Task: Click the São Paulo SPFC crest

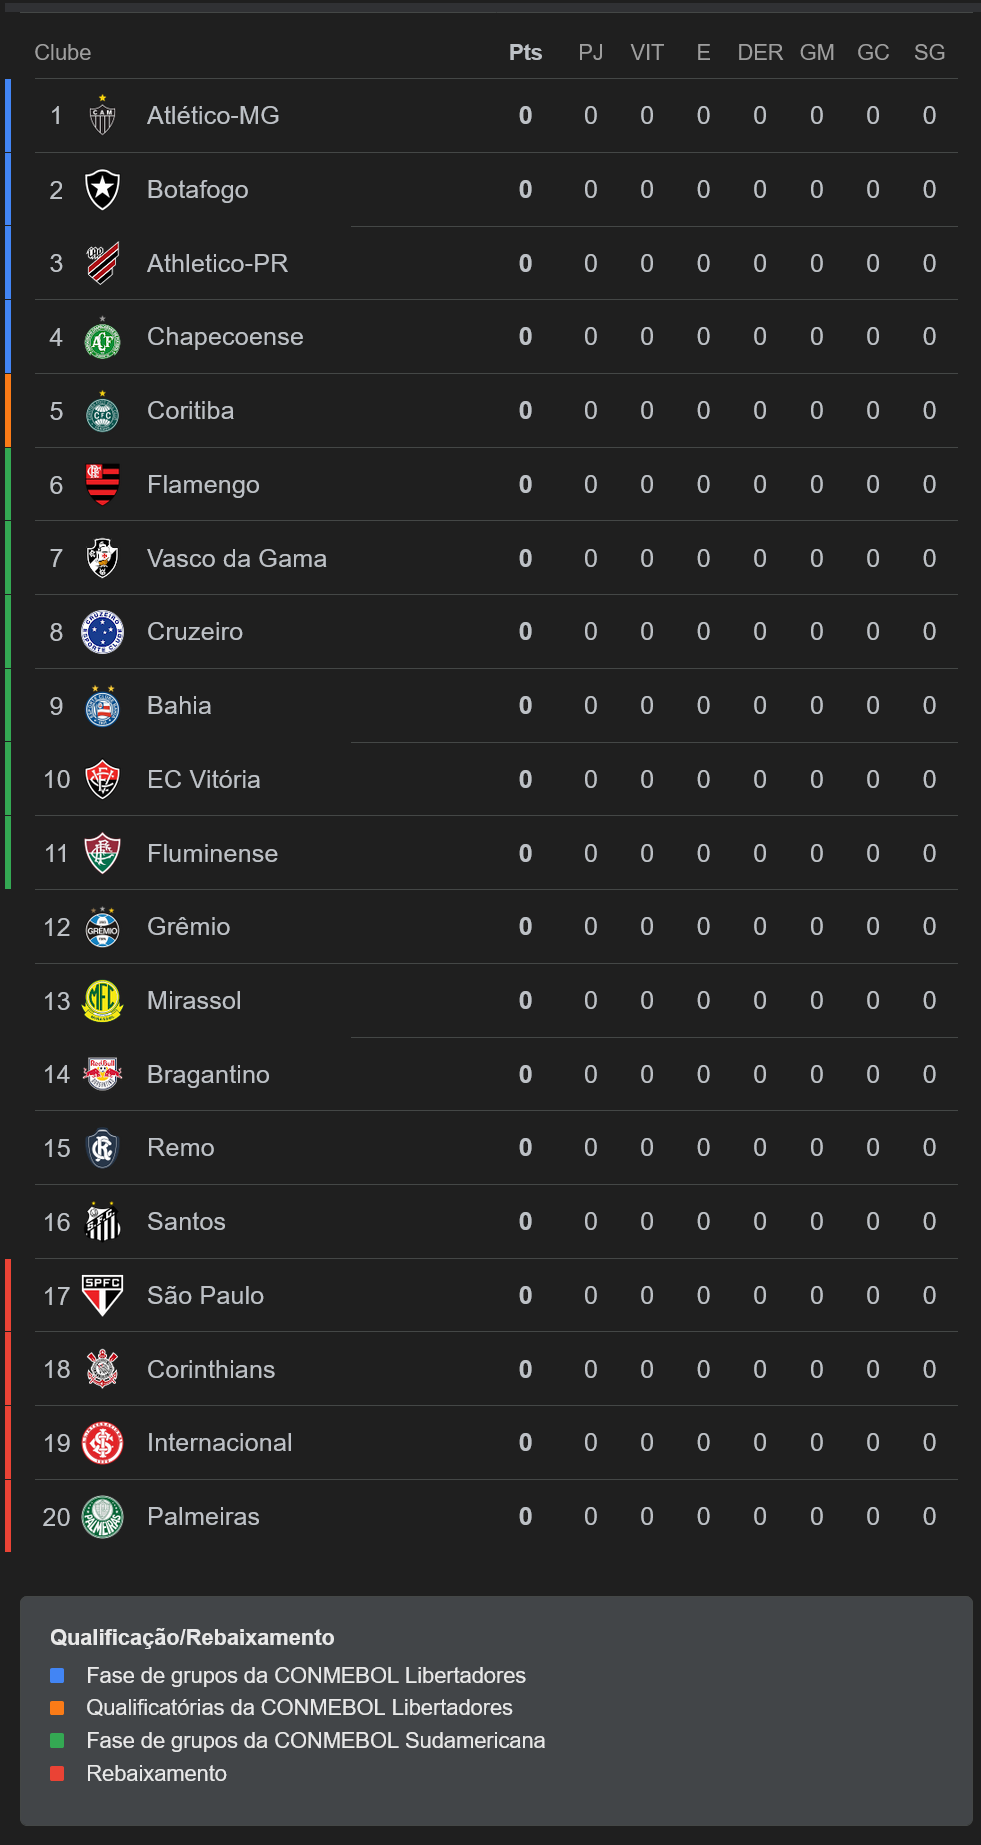Action: (102, 1296)
